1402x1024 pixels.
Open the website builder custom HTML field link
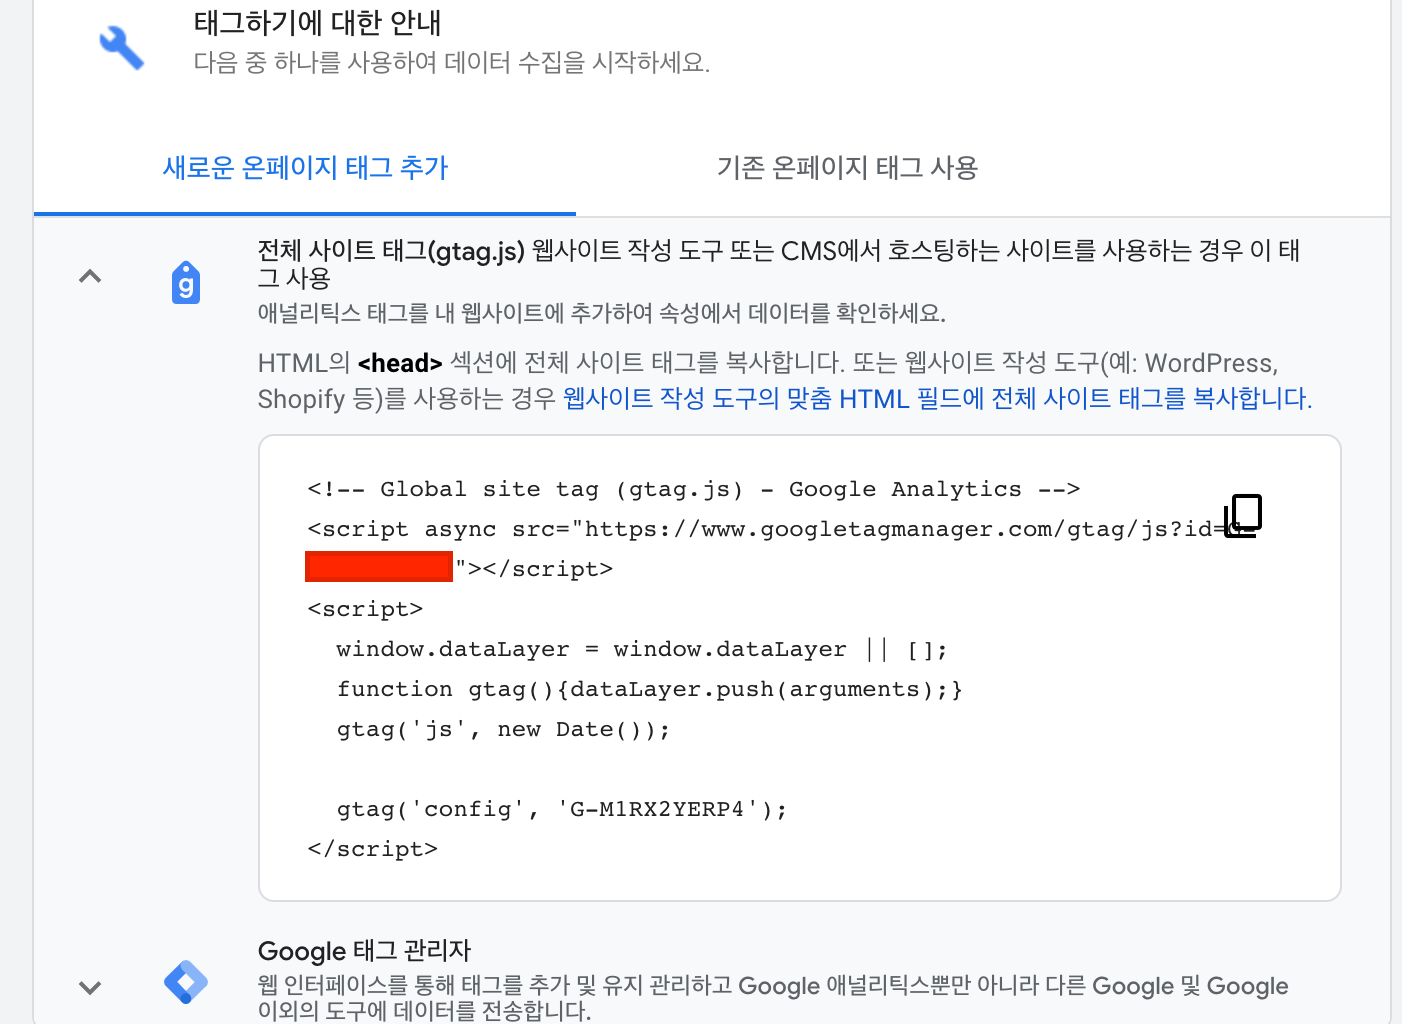937,399
